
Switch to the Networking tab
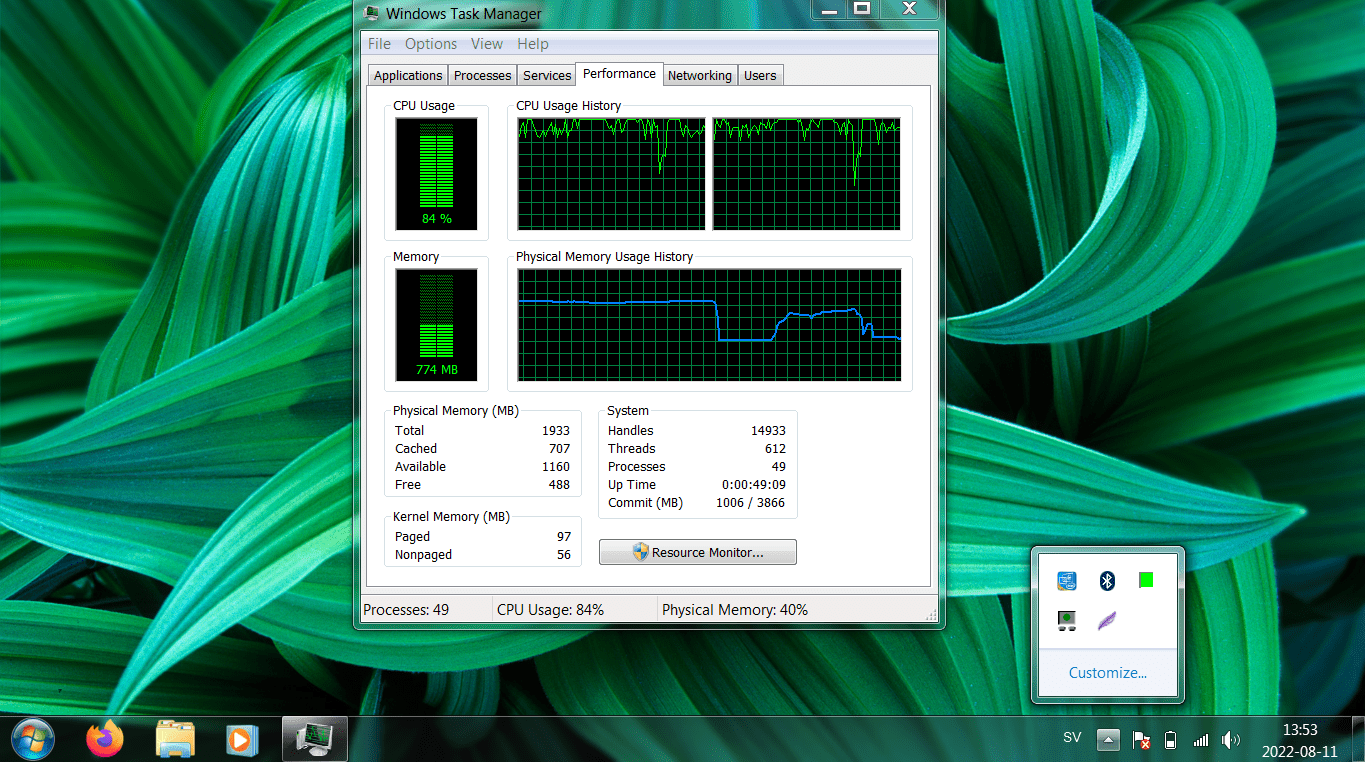[700, 75]
